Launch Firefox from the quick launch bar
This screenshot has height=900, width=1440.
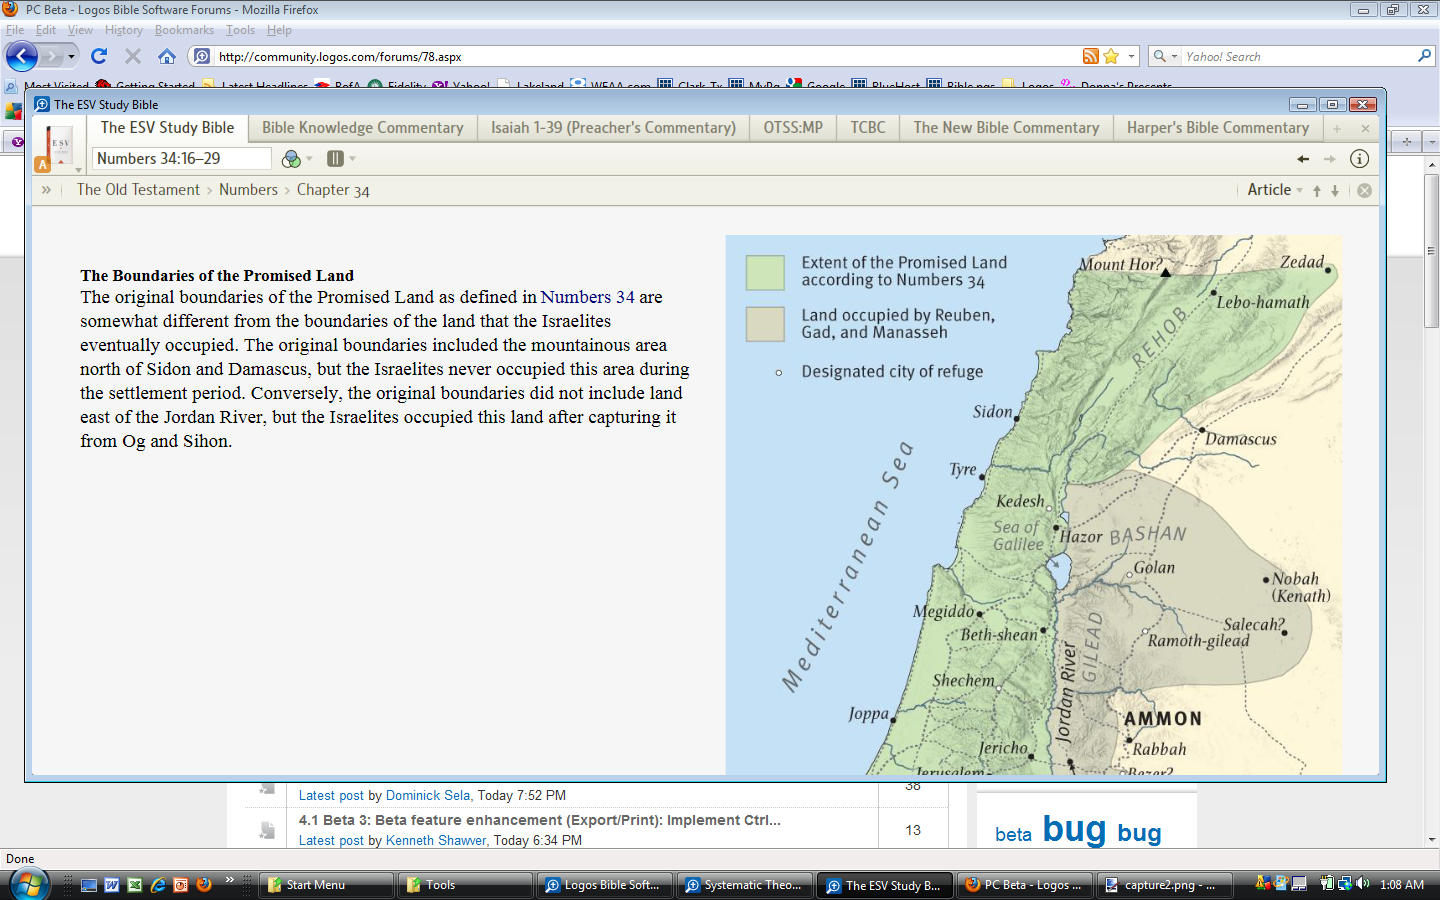click(204, 885)
